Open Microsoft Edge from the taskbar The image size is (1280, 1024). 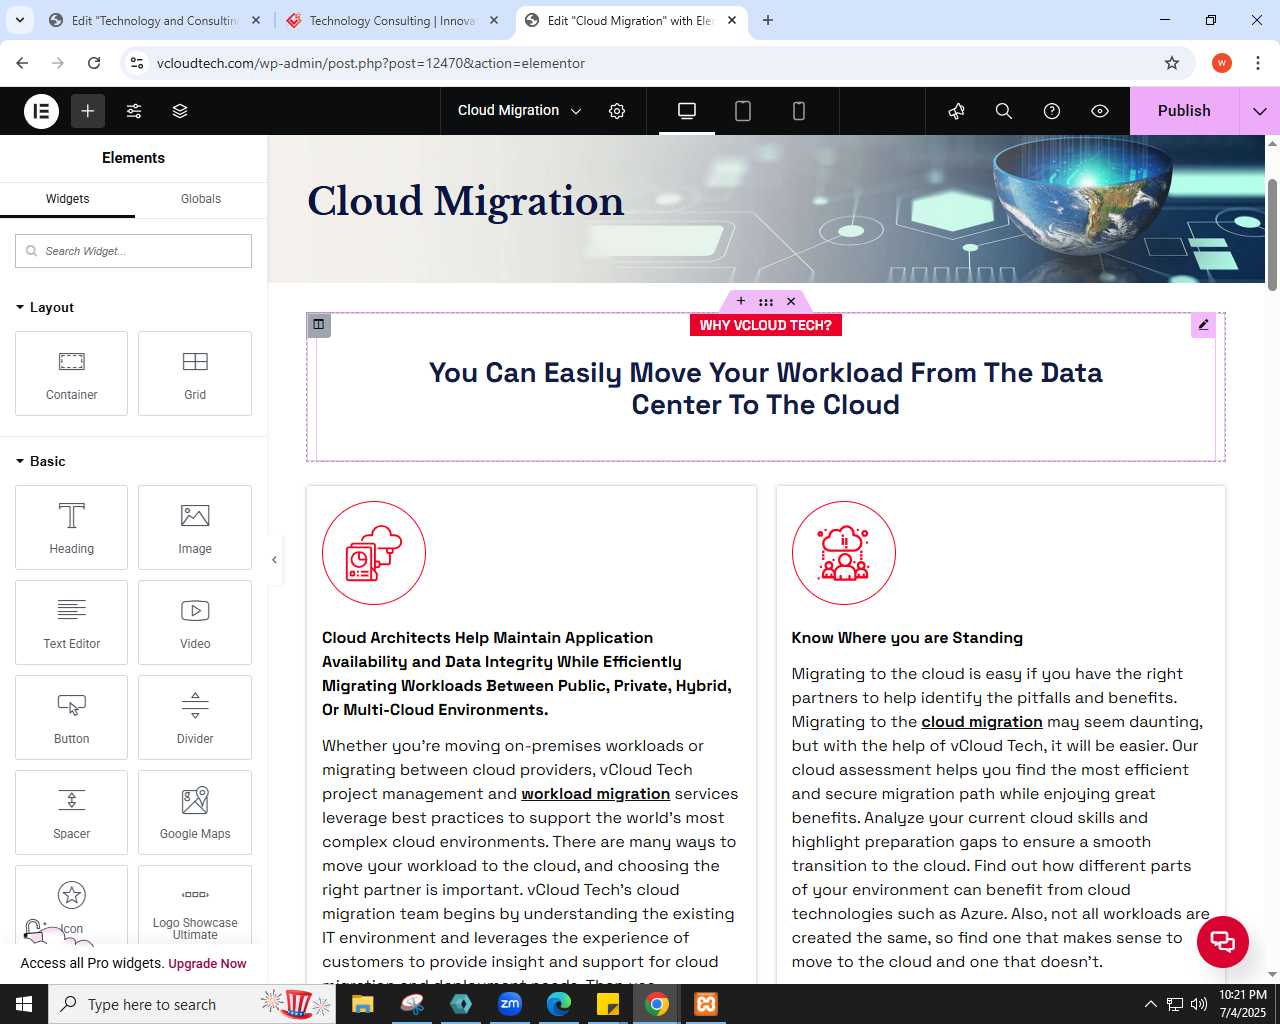tap(559, 1004)
